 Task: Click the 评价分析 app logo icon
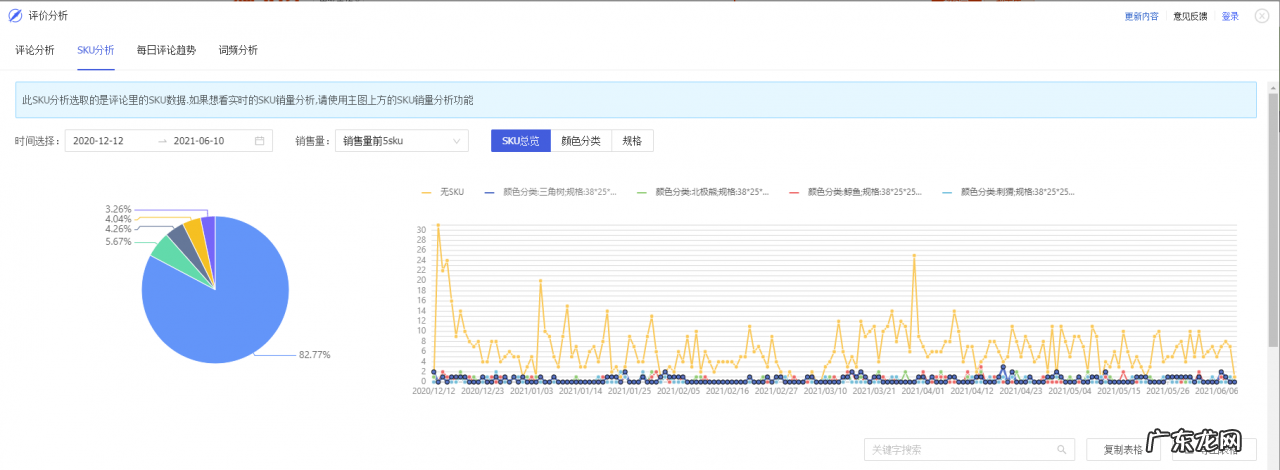tap(15, 16)
